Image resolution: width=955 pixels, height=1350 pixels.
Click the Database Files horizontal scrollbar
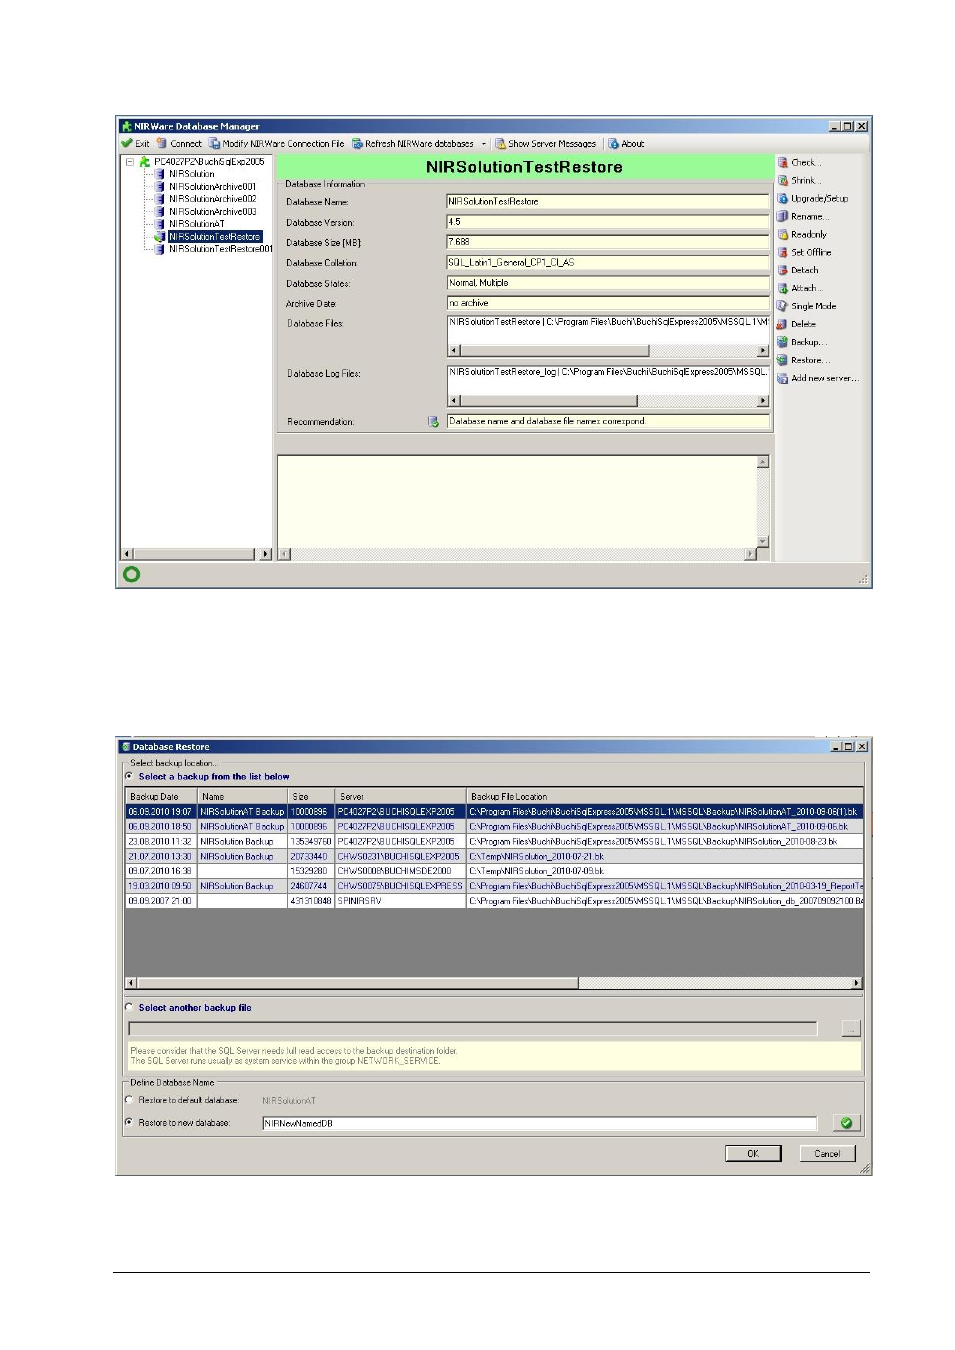[x=608, y=351]
